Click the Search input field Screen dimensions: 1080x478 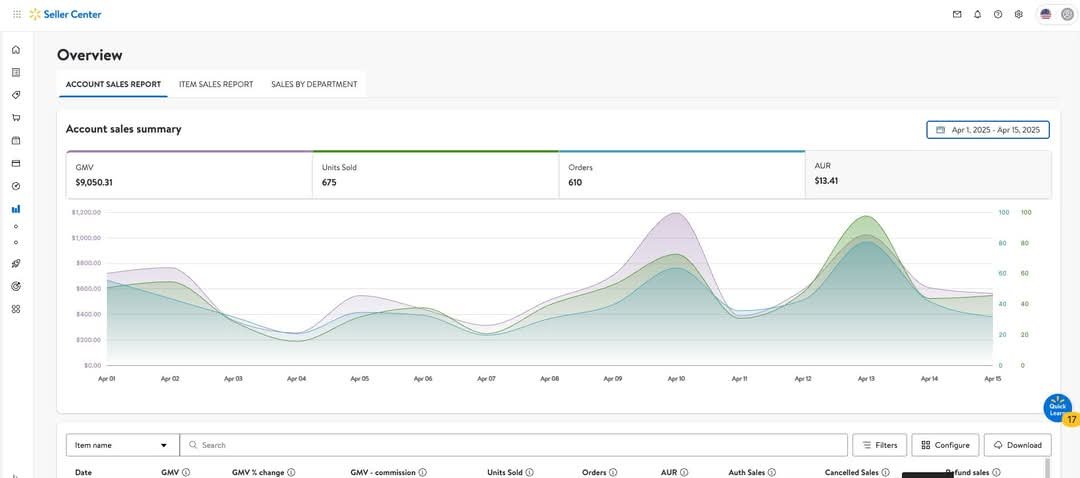tap(514, 445)
